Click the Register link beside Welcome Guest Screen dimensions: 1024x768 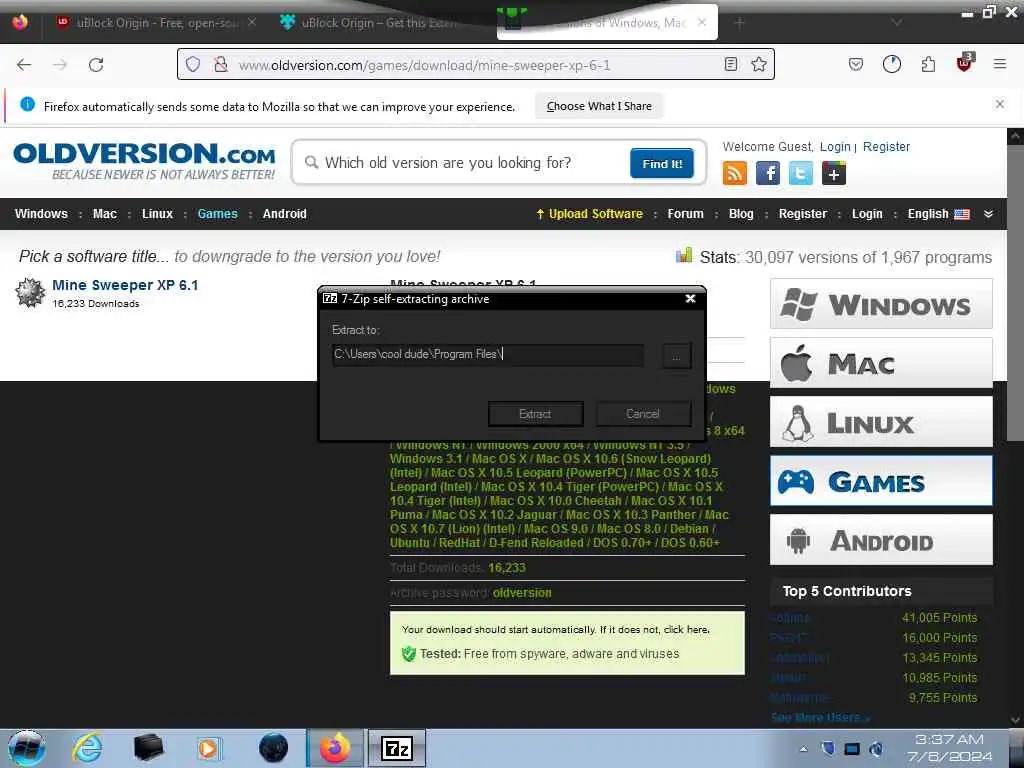[886, 147]
